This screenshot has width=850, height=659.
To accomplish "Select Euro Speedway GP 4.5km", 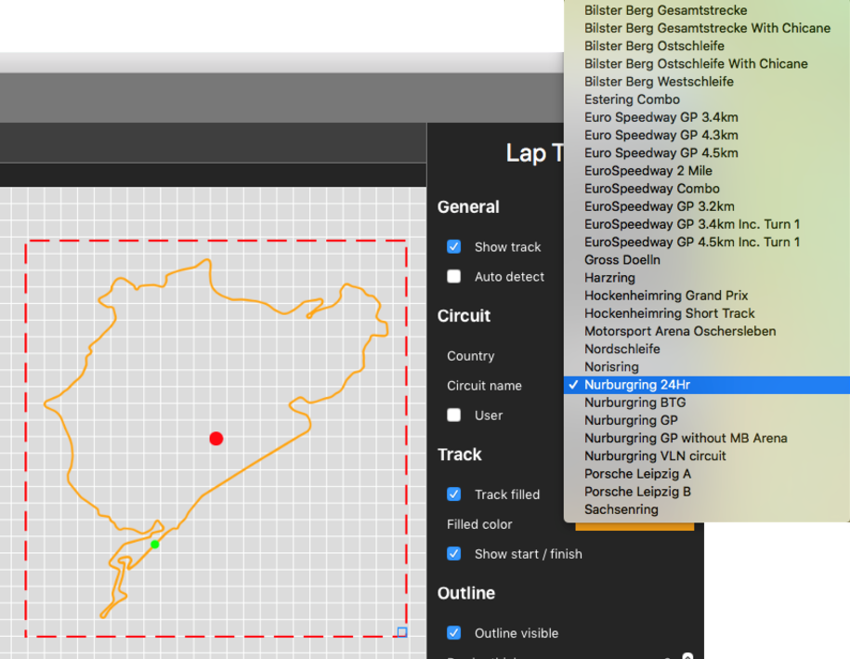I will pyautogui.click(x=707, y=153).
